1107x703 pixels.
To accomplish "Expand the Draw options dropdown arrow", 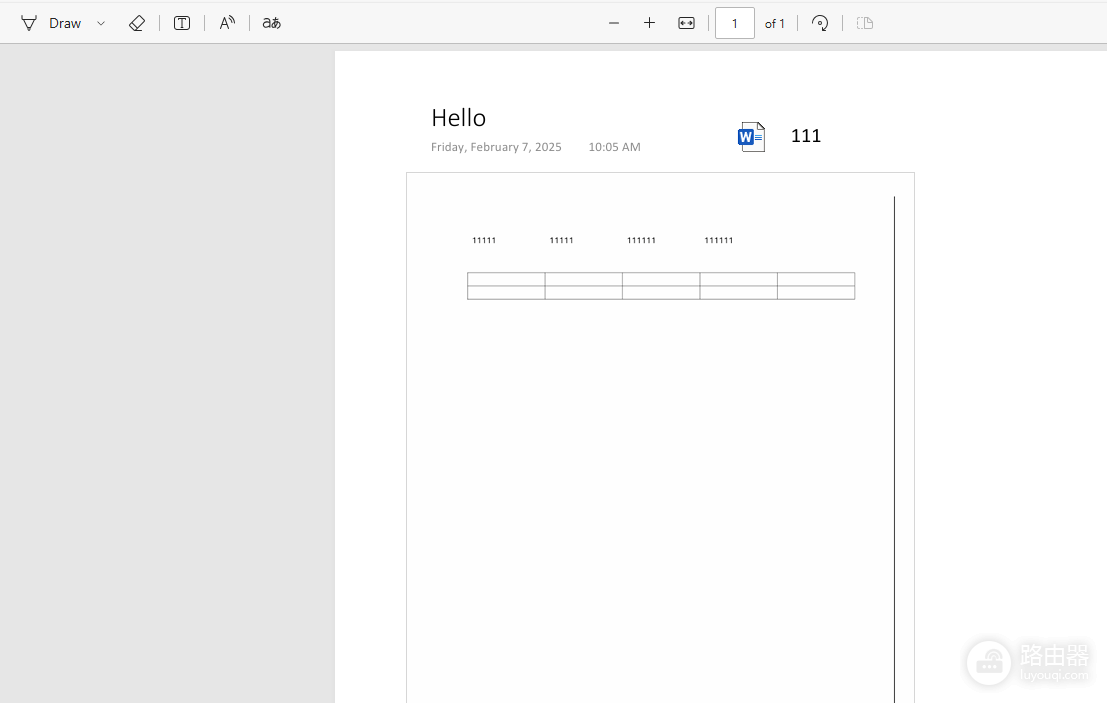I will (x=101, y=23).
